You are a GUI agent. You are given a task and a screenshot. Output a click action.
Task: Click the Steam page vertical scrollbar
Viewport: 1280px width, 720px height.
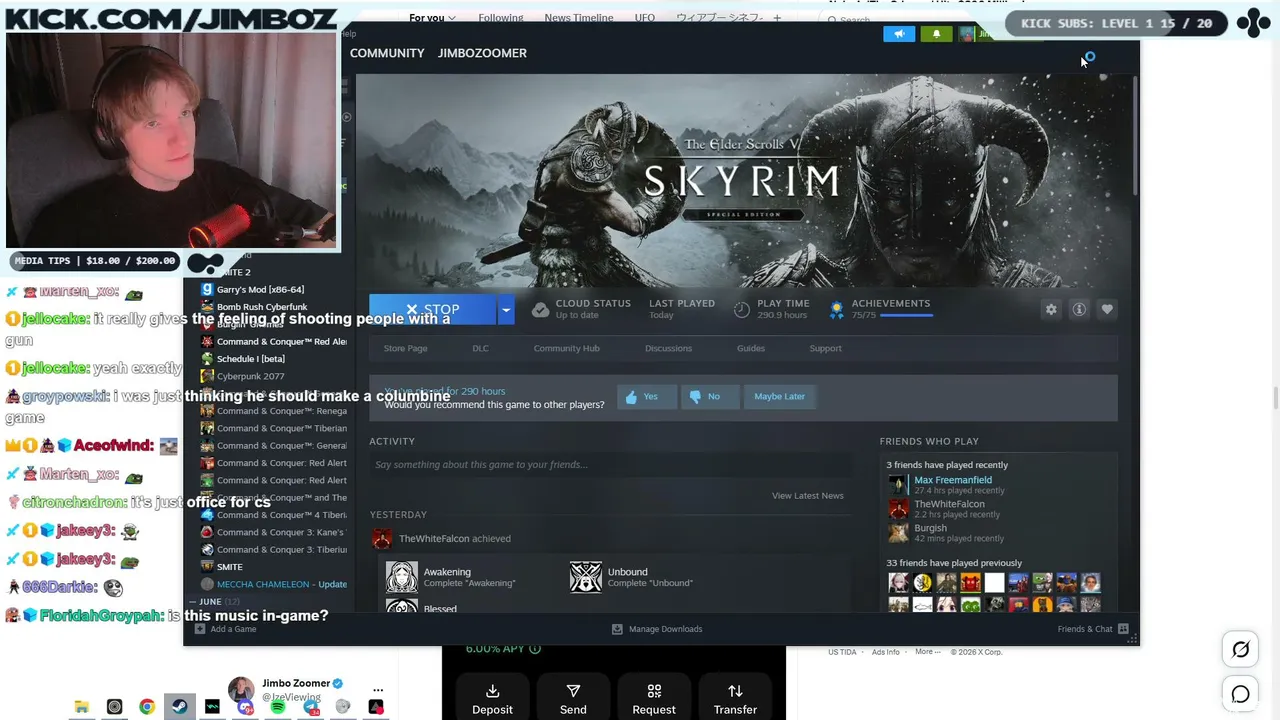1135,135
